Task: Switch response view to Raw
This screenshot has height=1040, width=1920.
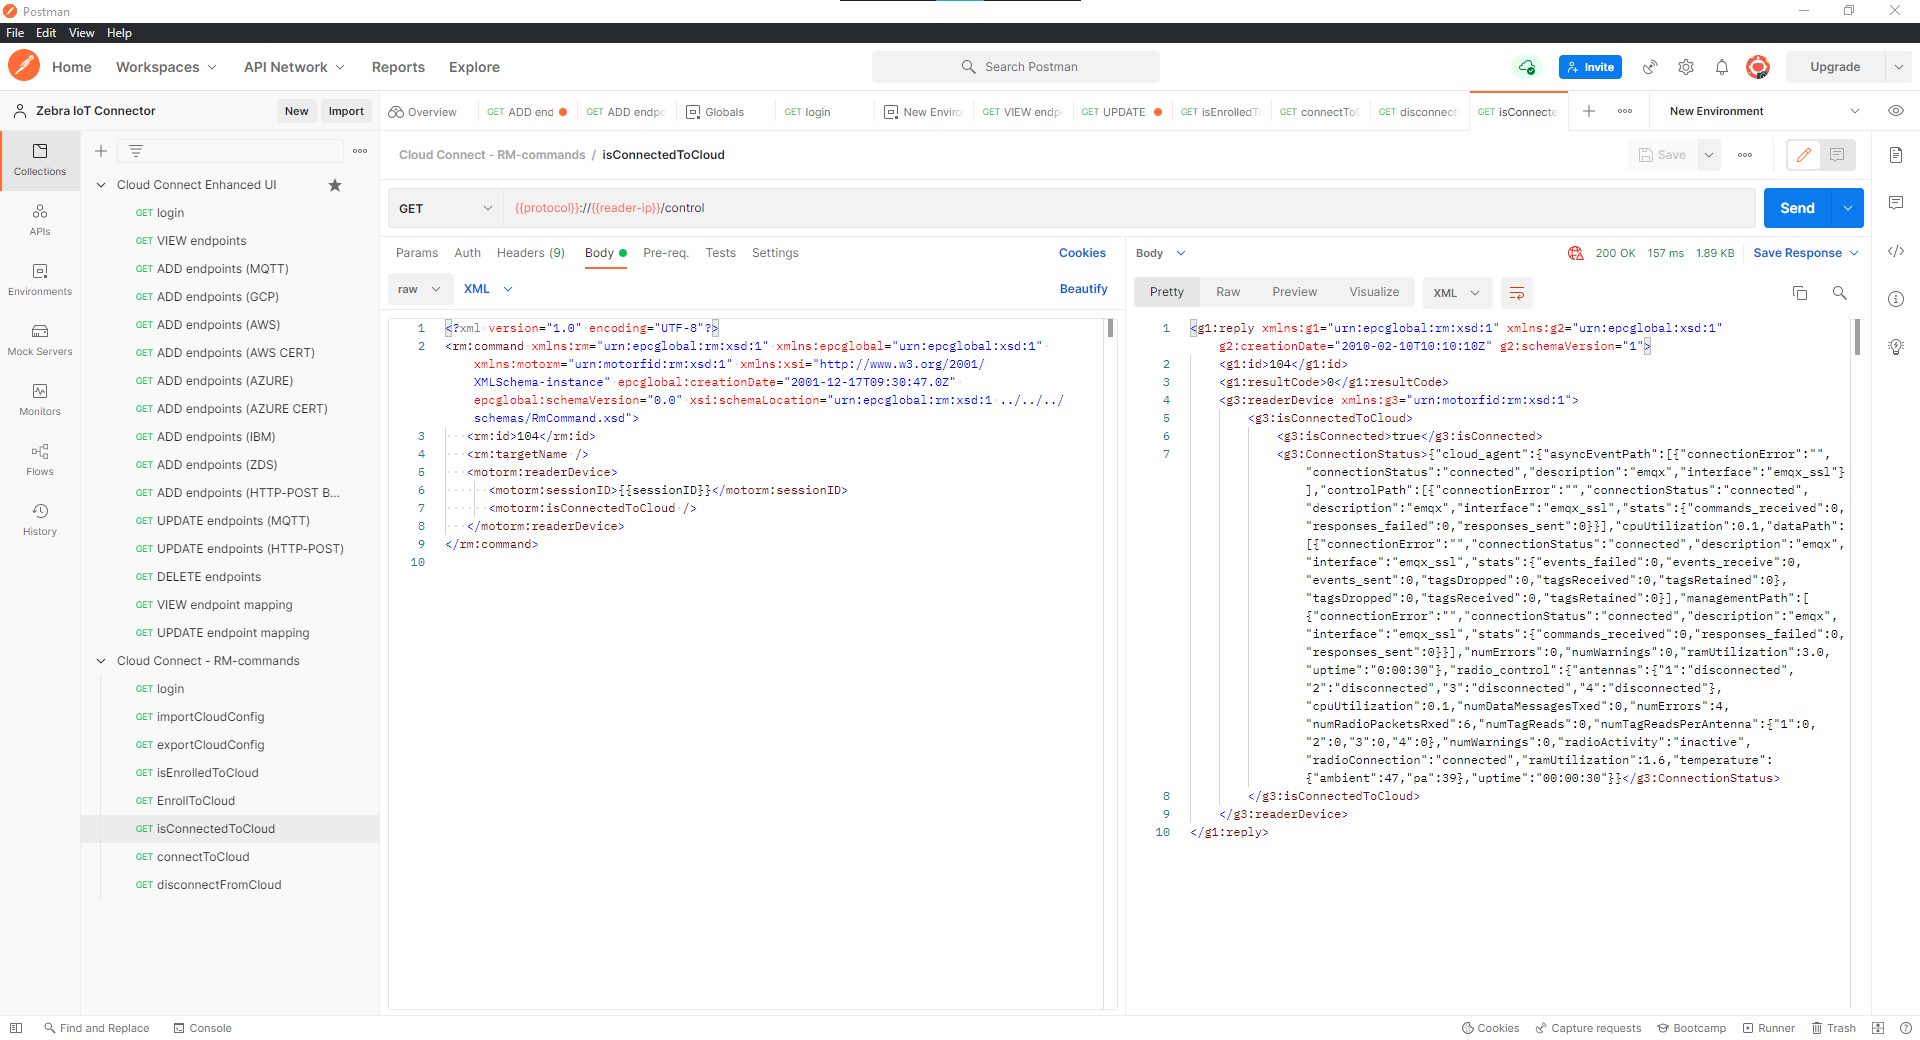Action: 1228,292
